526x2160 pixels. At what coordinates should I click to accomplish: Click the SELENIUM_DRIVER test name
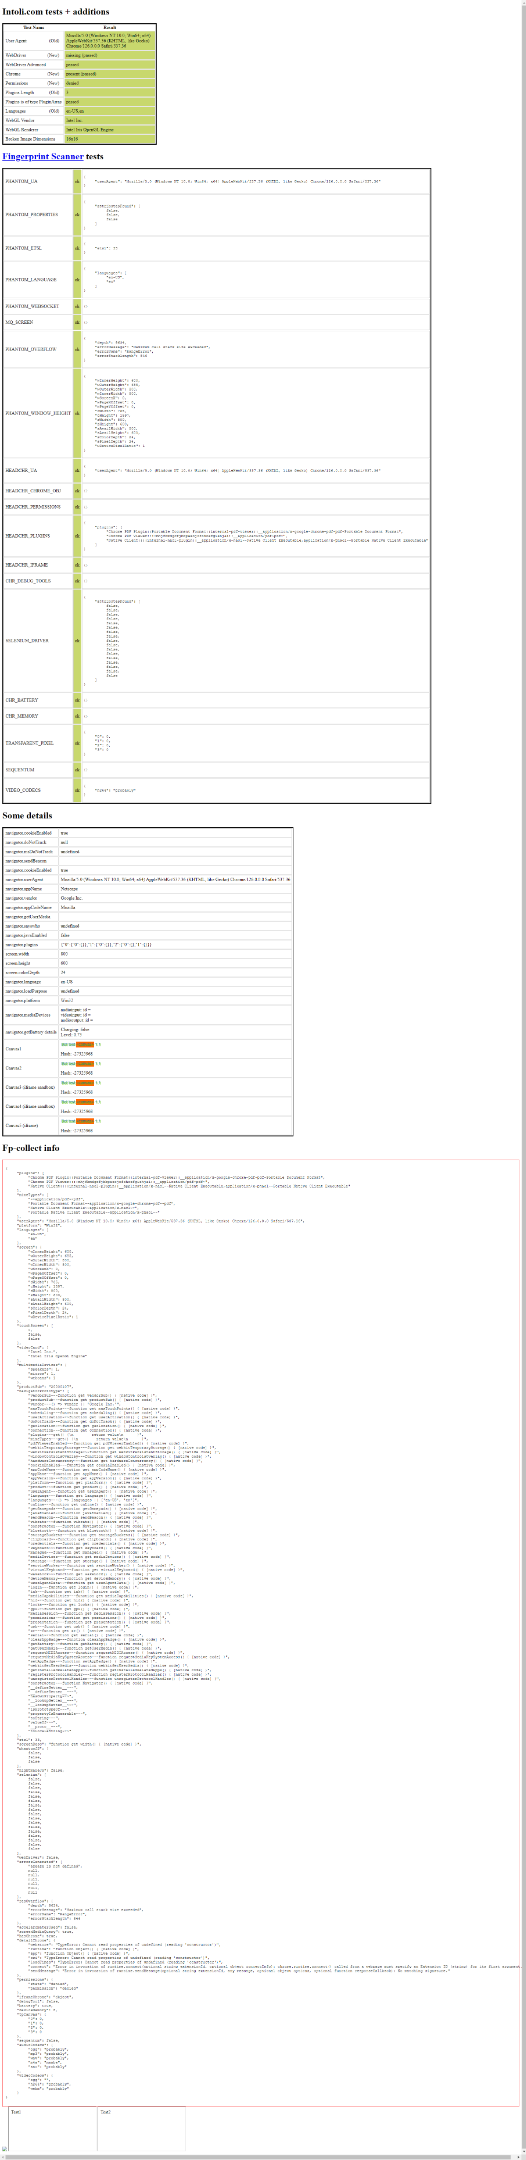click(28, 640)
